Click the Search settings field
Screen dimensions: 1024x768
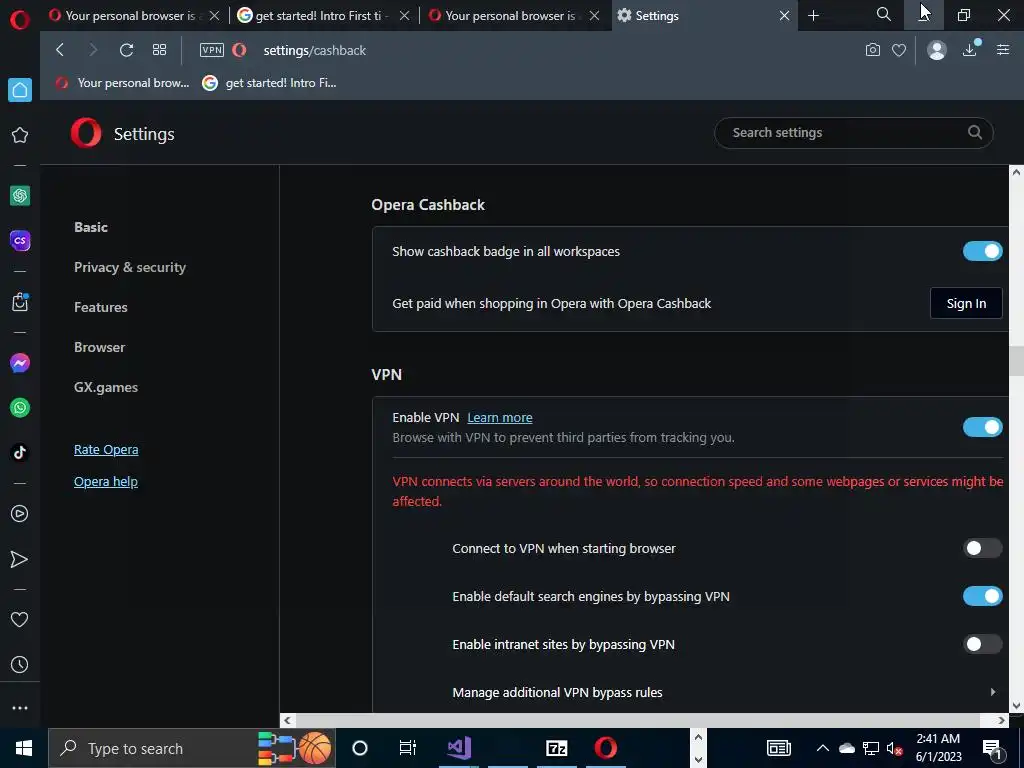854,133
